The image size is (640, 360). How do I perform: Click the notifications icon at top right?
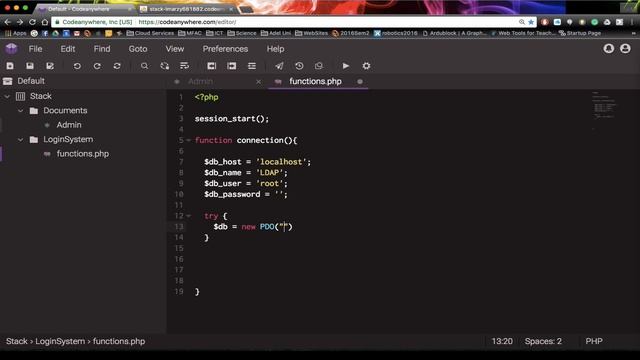609,49
